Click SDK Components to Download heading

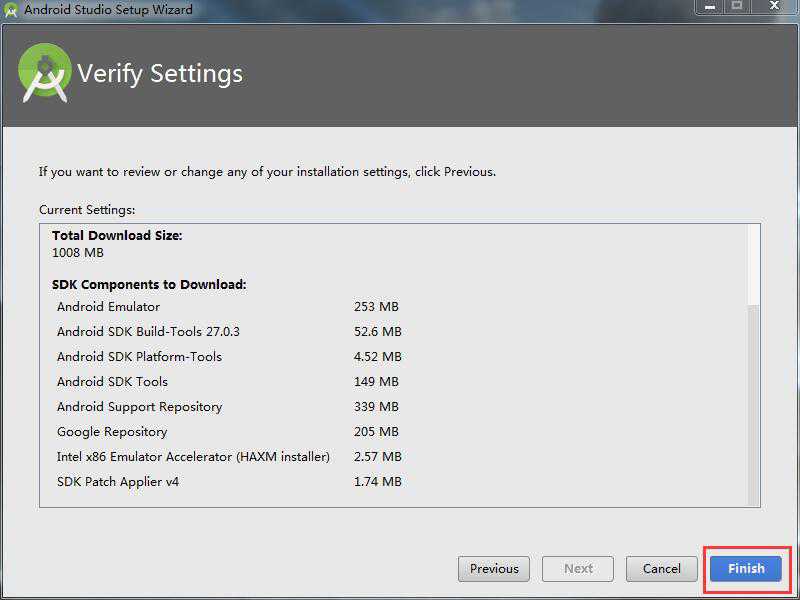(x=149, y=284)
